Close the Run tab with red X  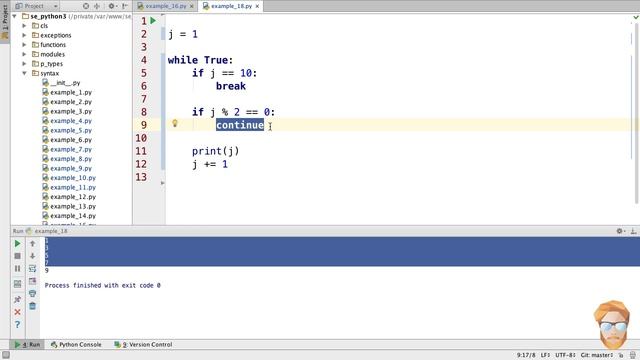click(x=17, y=312)
